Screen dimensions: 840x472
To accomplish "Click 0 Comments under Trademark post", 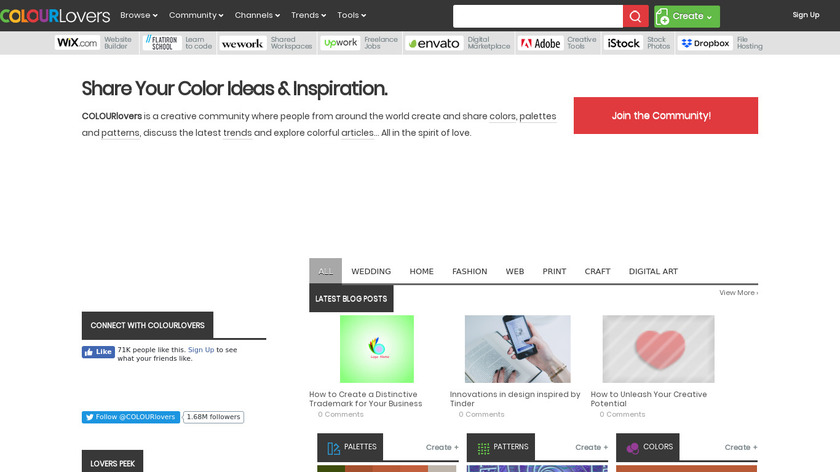I will click(340, 414).
